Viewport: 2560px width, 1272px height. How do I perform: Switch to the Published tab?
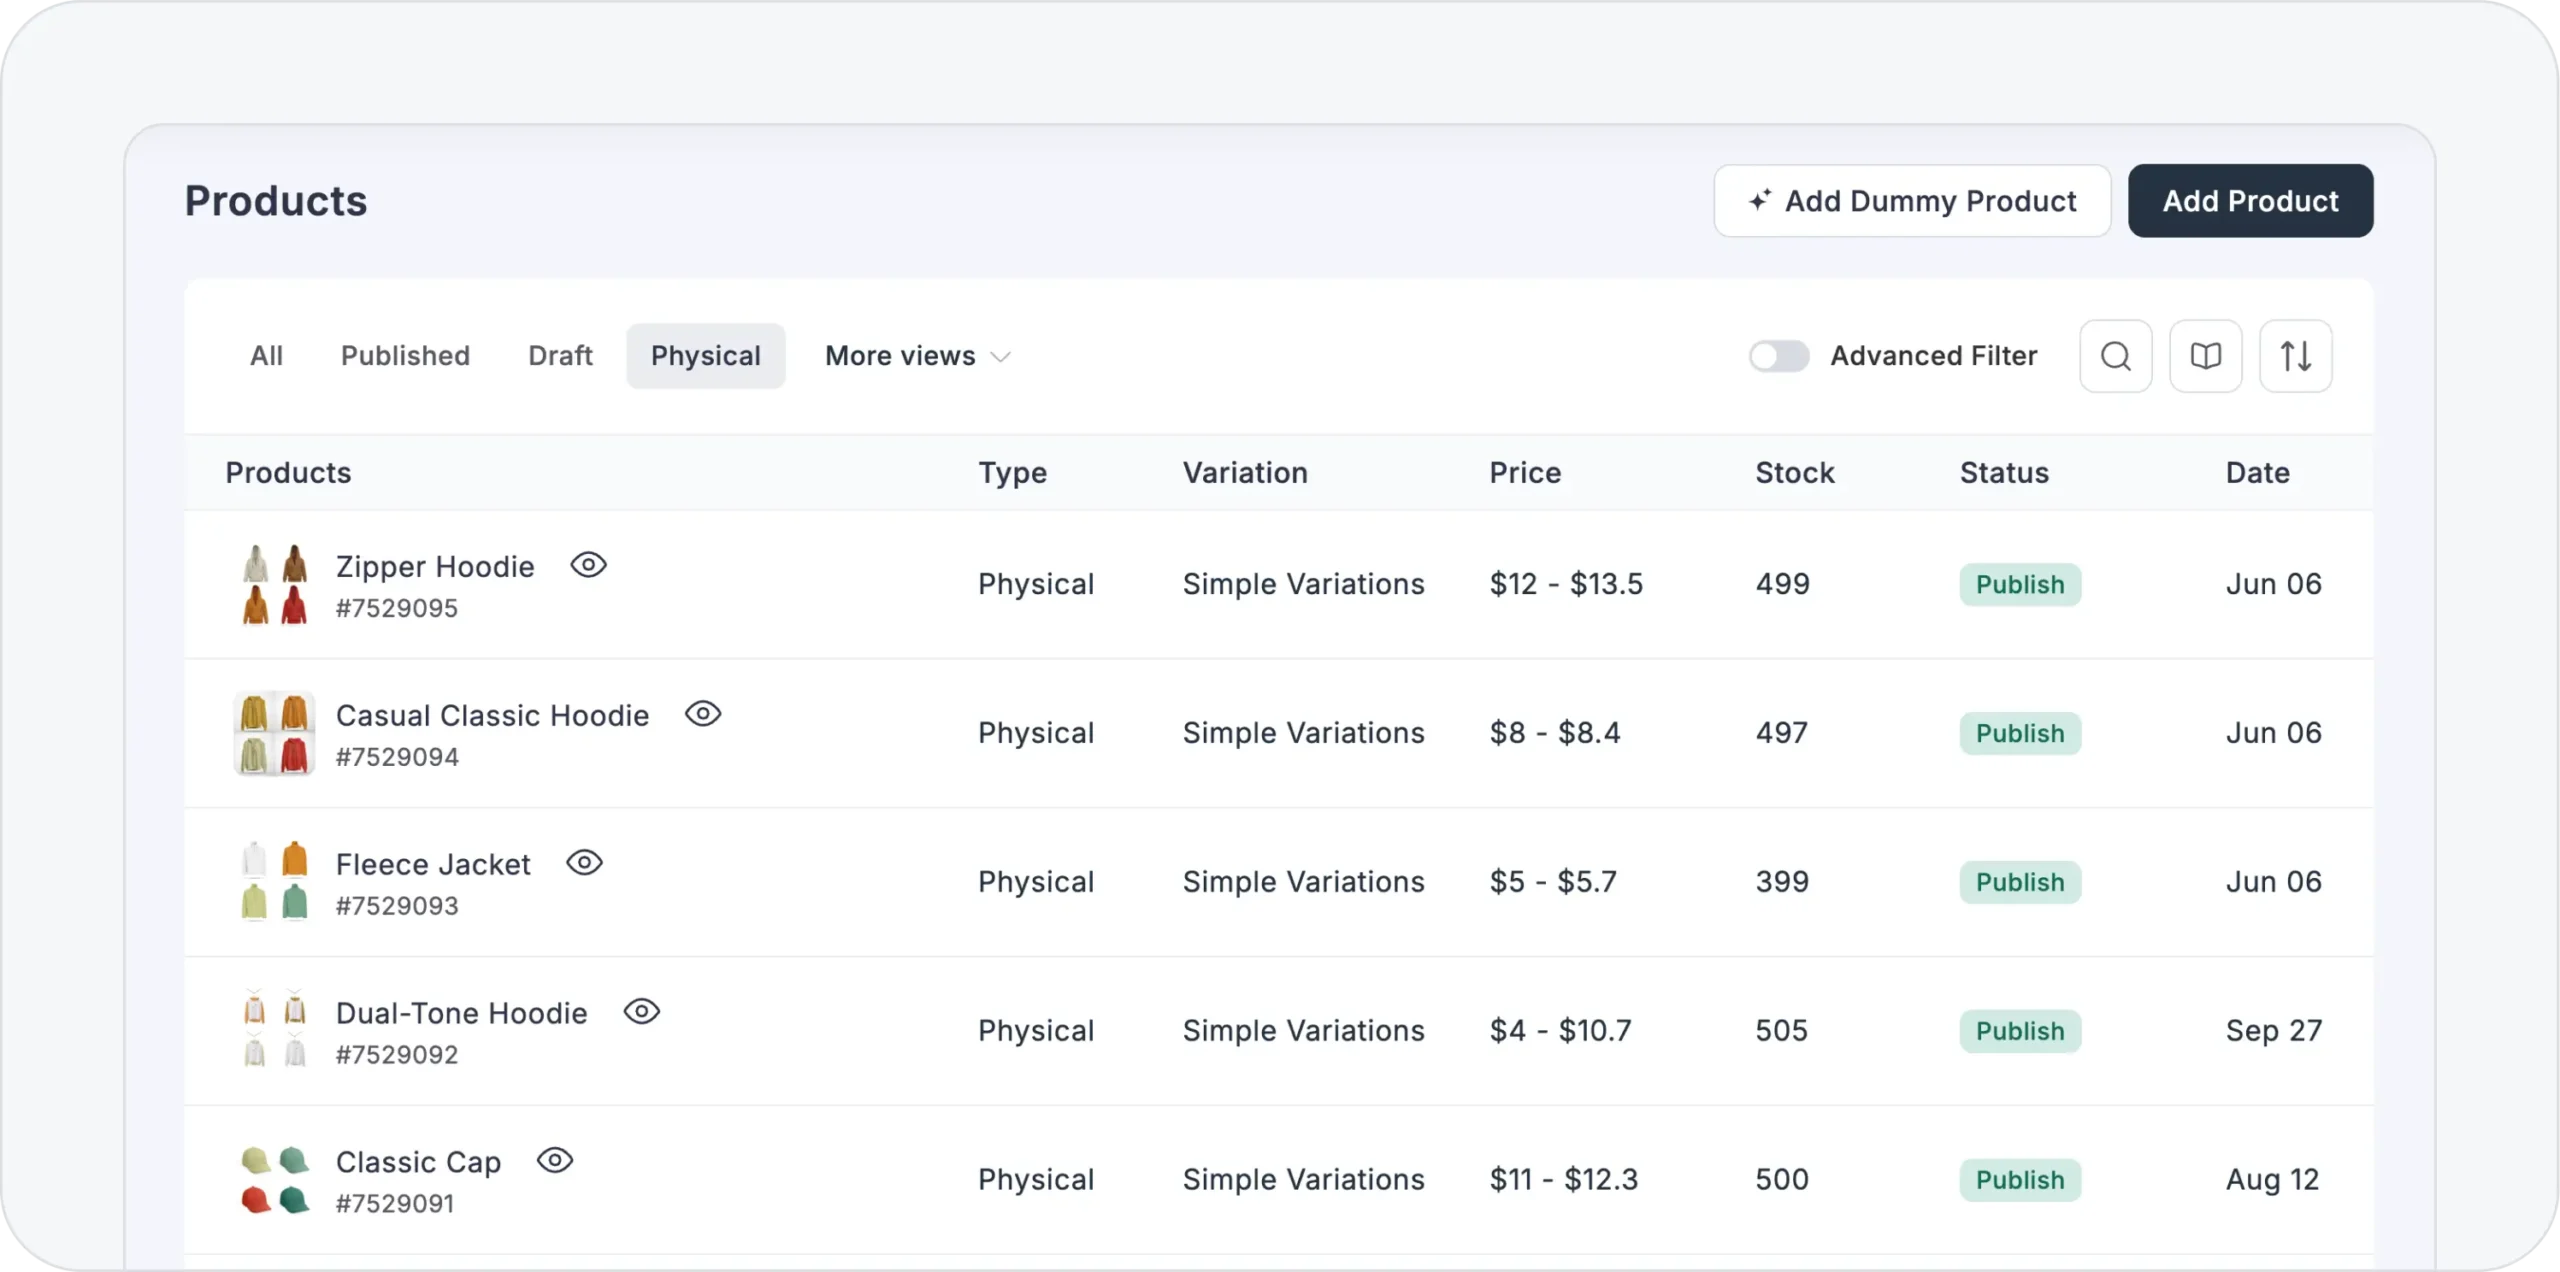click(x=405, y=356)
